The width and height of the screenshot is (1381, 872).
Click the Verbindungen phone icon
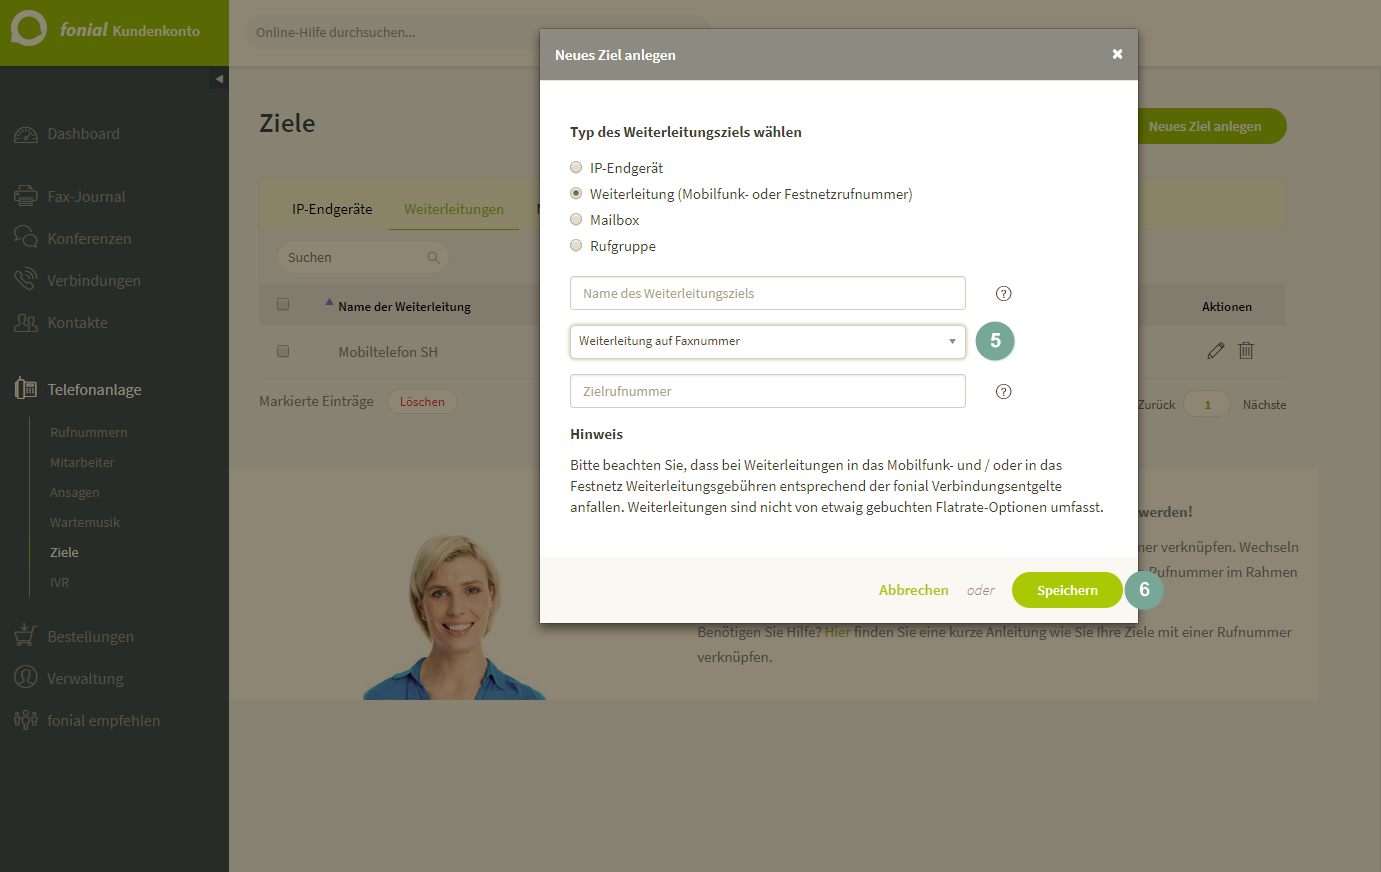pyautogui.click(x=26, y=279)
